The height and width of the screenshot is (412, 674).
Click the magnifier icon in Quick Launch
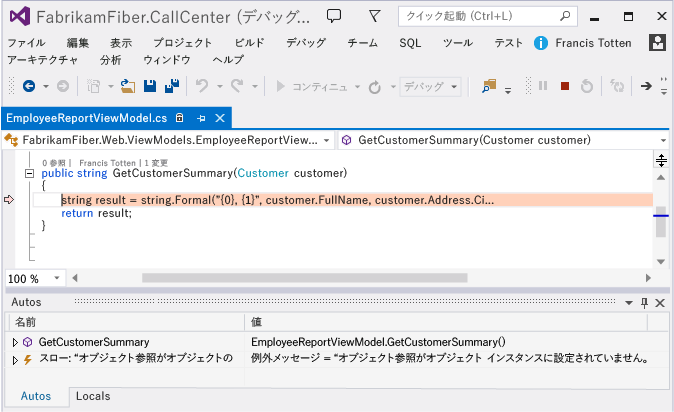(x=565, y=16)
